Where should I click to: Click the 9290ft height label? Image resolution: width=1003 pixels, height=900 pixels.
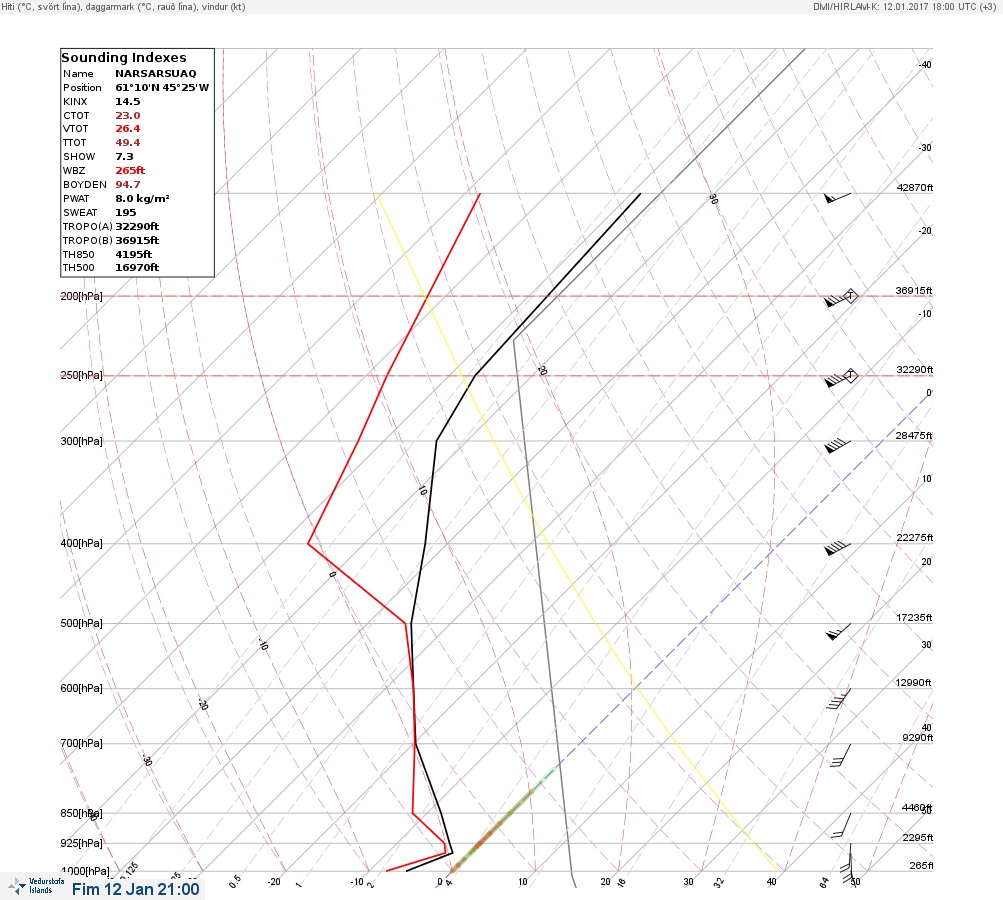(x=917, y=738)
